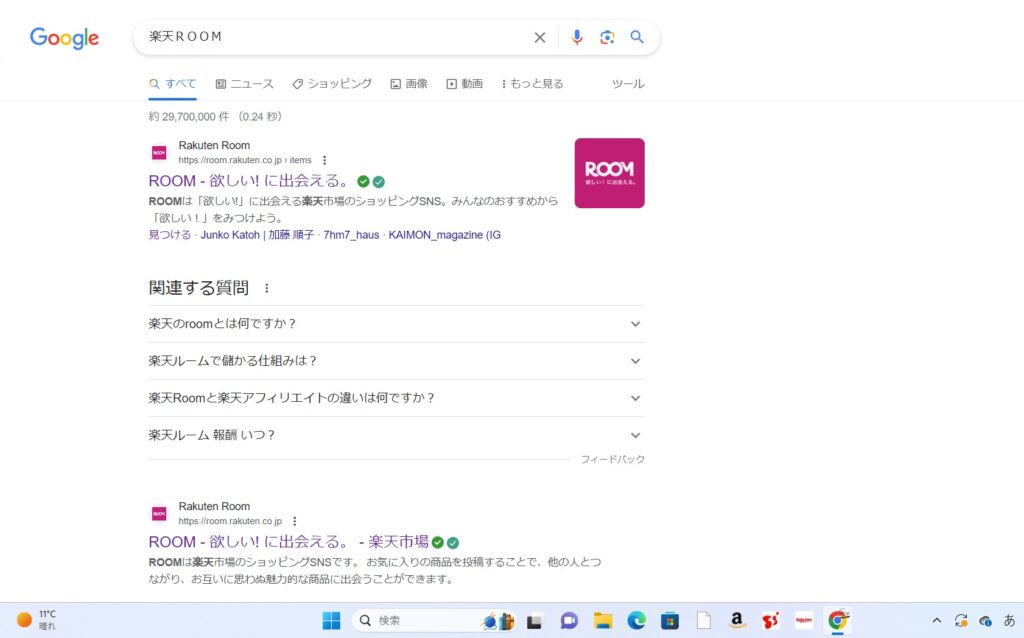Viewport: 1024px width, 638px height.
Task: Expand question 楽天のroomとは何ですか？
Action: [635, 324]
